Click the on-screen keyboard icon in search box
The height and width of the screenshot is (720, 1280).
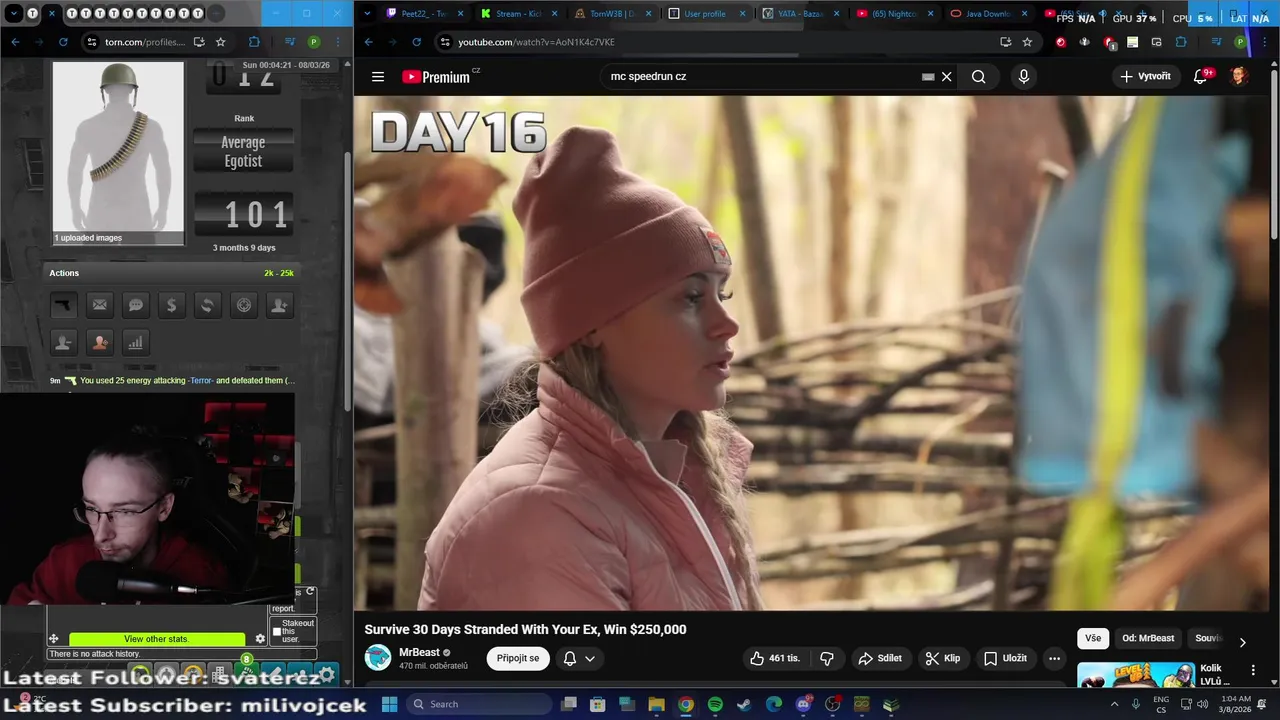tap(928, 77)
